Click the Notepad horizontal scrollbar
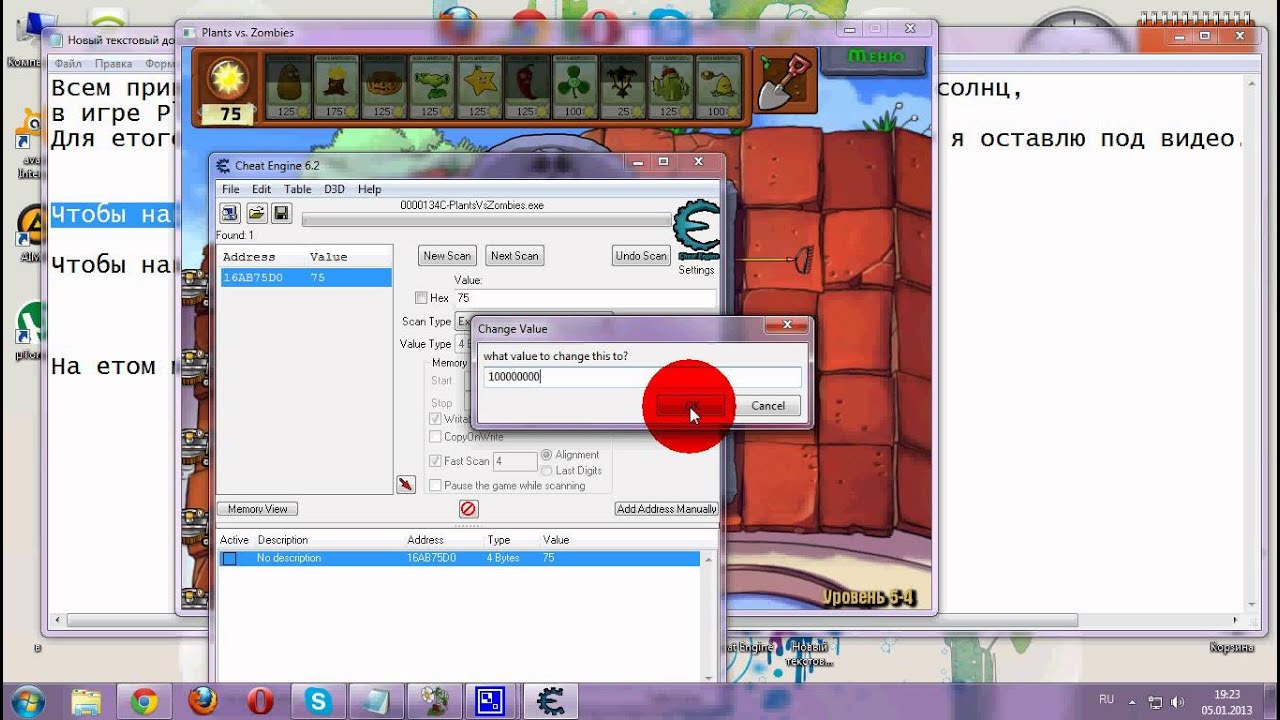 [646, 621]
